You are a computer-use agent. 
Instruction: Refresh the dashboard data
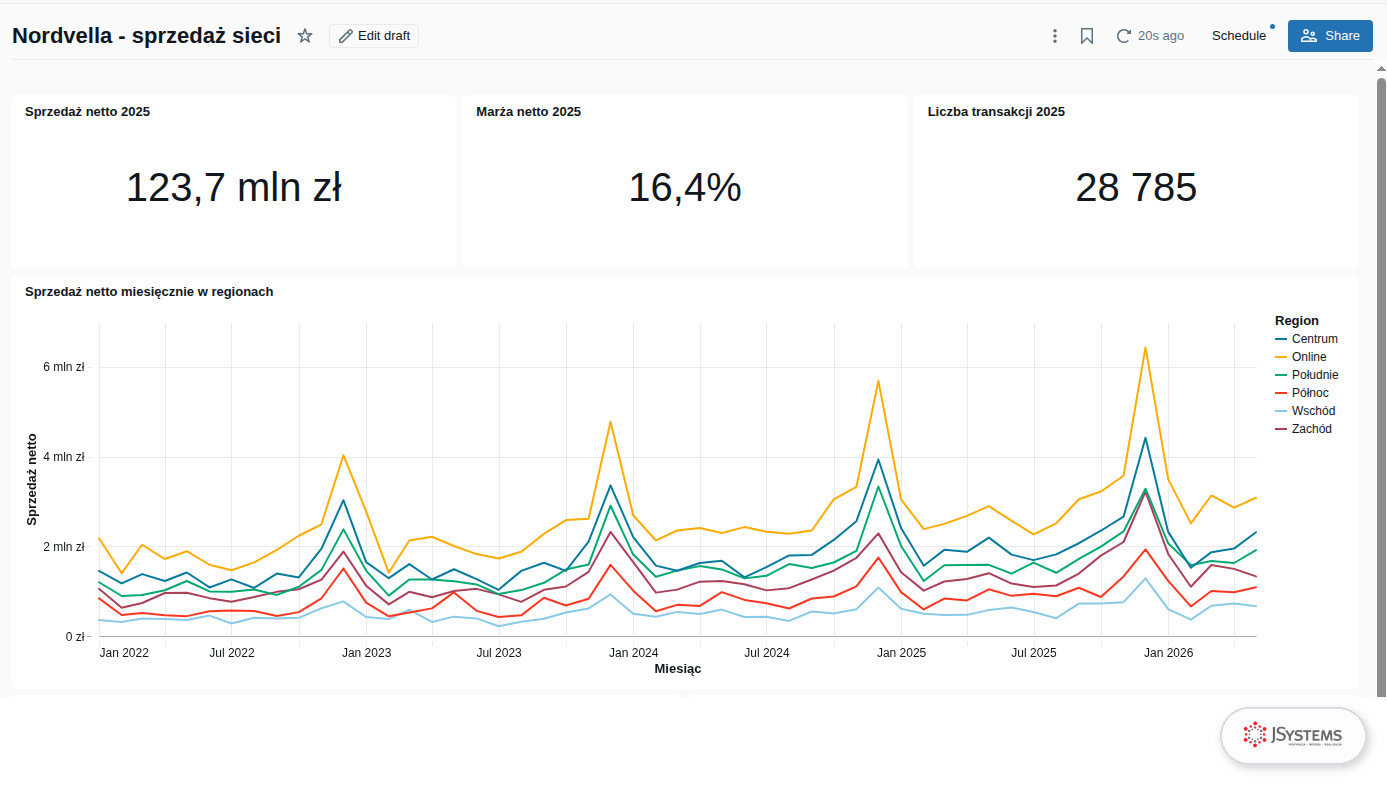point(1124,36)
